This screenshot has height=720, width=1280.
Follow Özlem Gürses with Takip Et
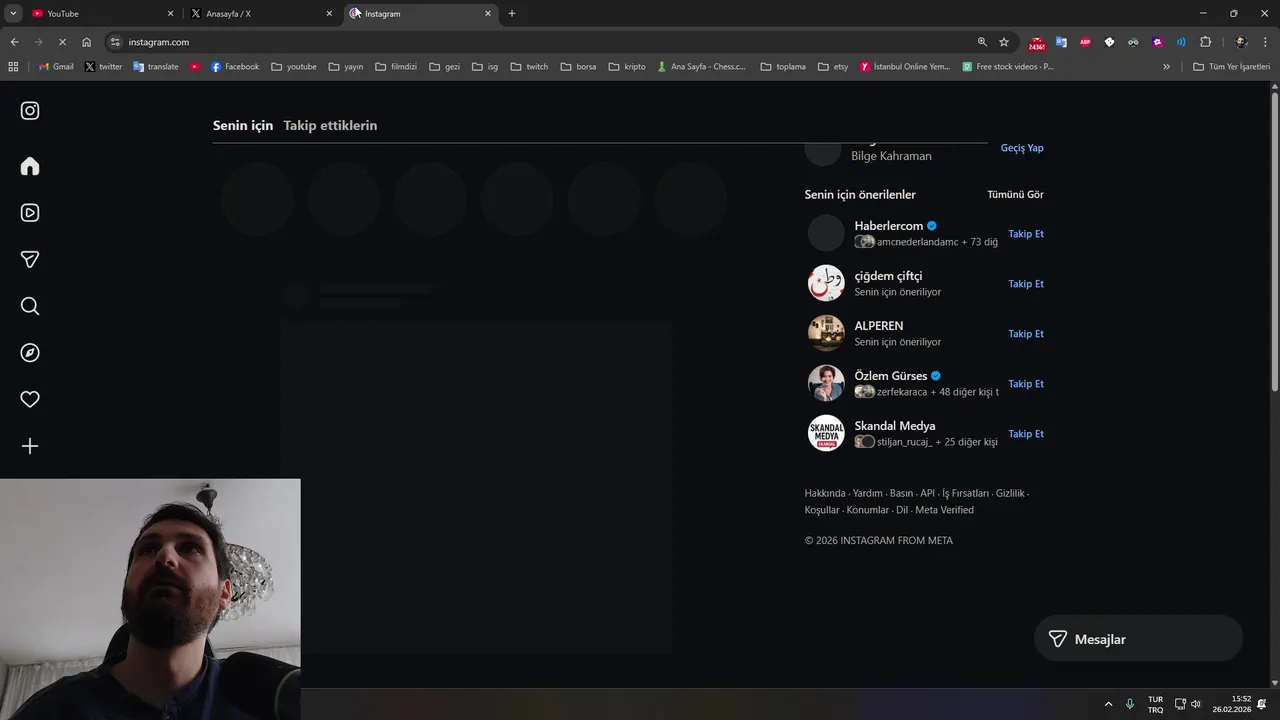1026,384
